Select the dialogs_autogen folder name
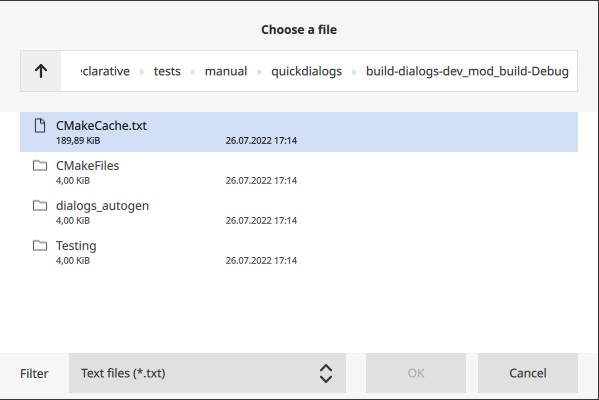The height and width of the screenshot is (400, 599). click(x=102, y=206)
